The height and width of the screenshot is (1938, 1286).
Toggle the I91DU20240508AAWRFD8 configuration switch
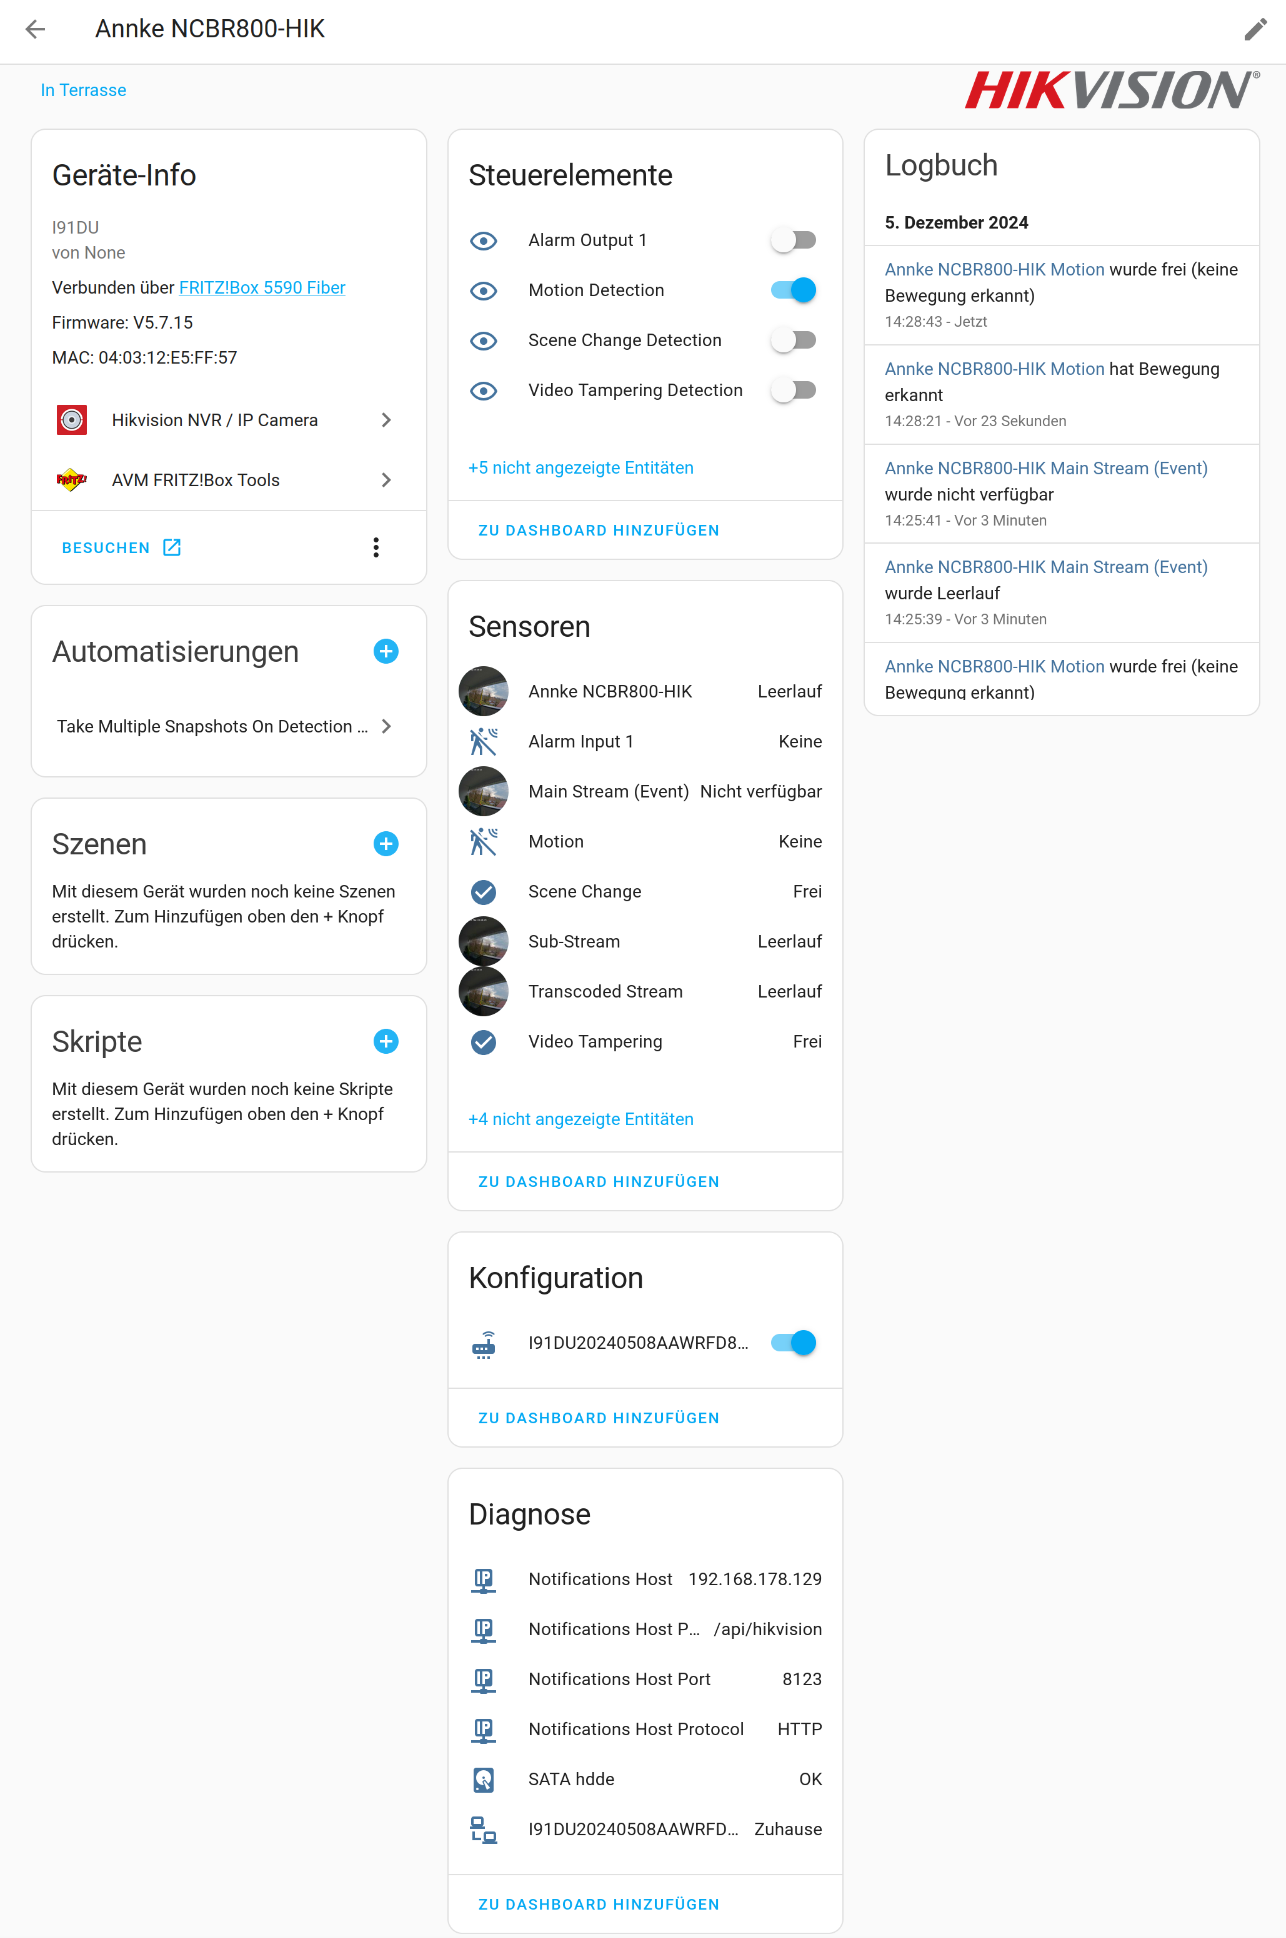[x=794, y=1343]
